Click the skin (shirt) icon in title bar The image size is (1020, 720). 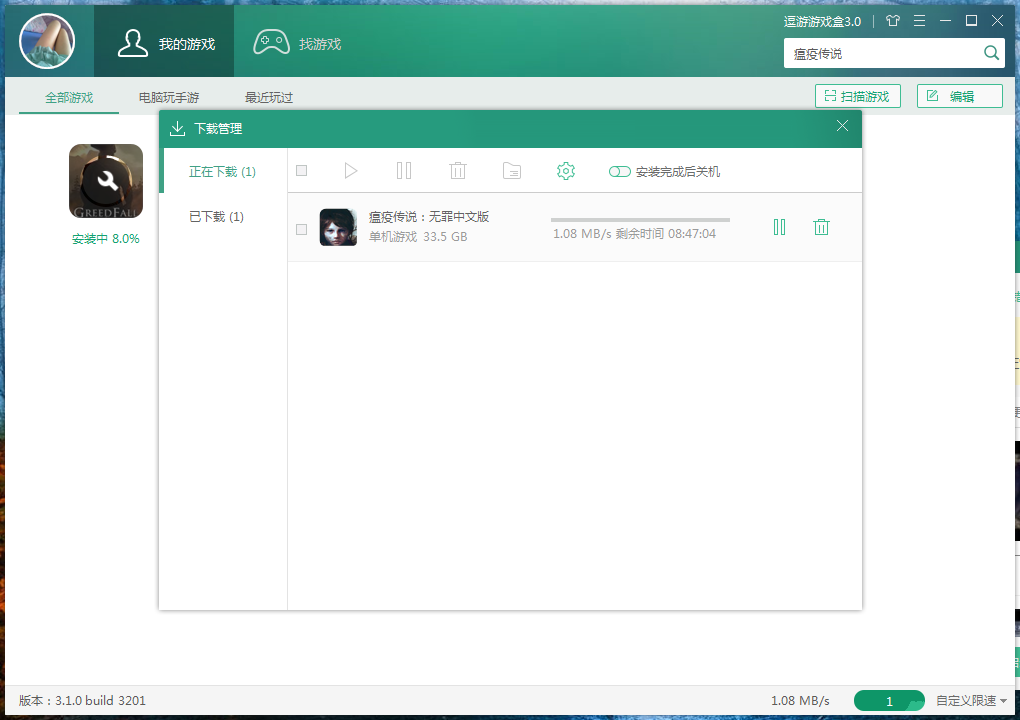(x=892, y=21)
